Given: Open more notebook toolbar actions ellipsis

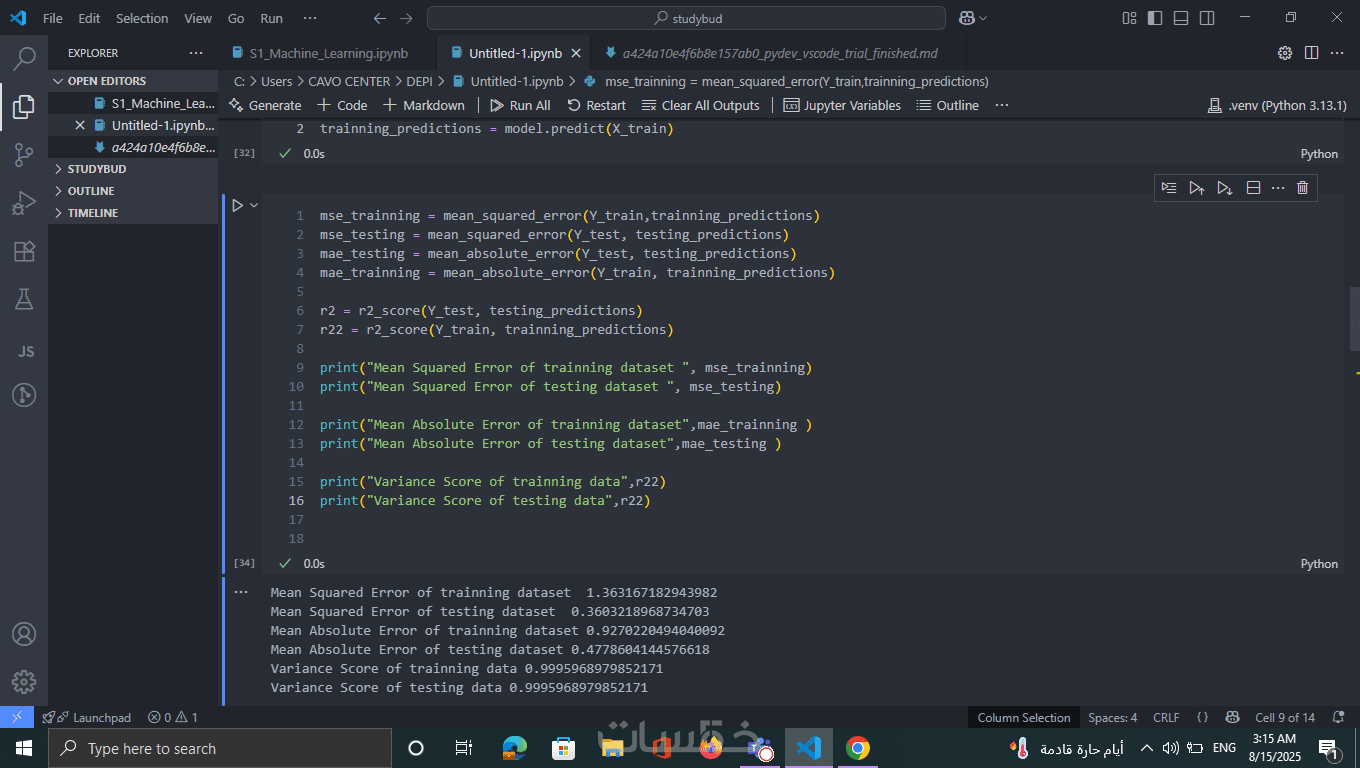Looking at the screenshot, I should pyautogui.click(x=1002, y=105).
